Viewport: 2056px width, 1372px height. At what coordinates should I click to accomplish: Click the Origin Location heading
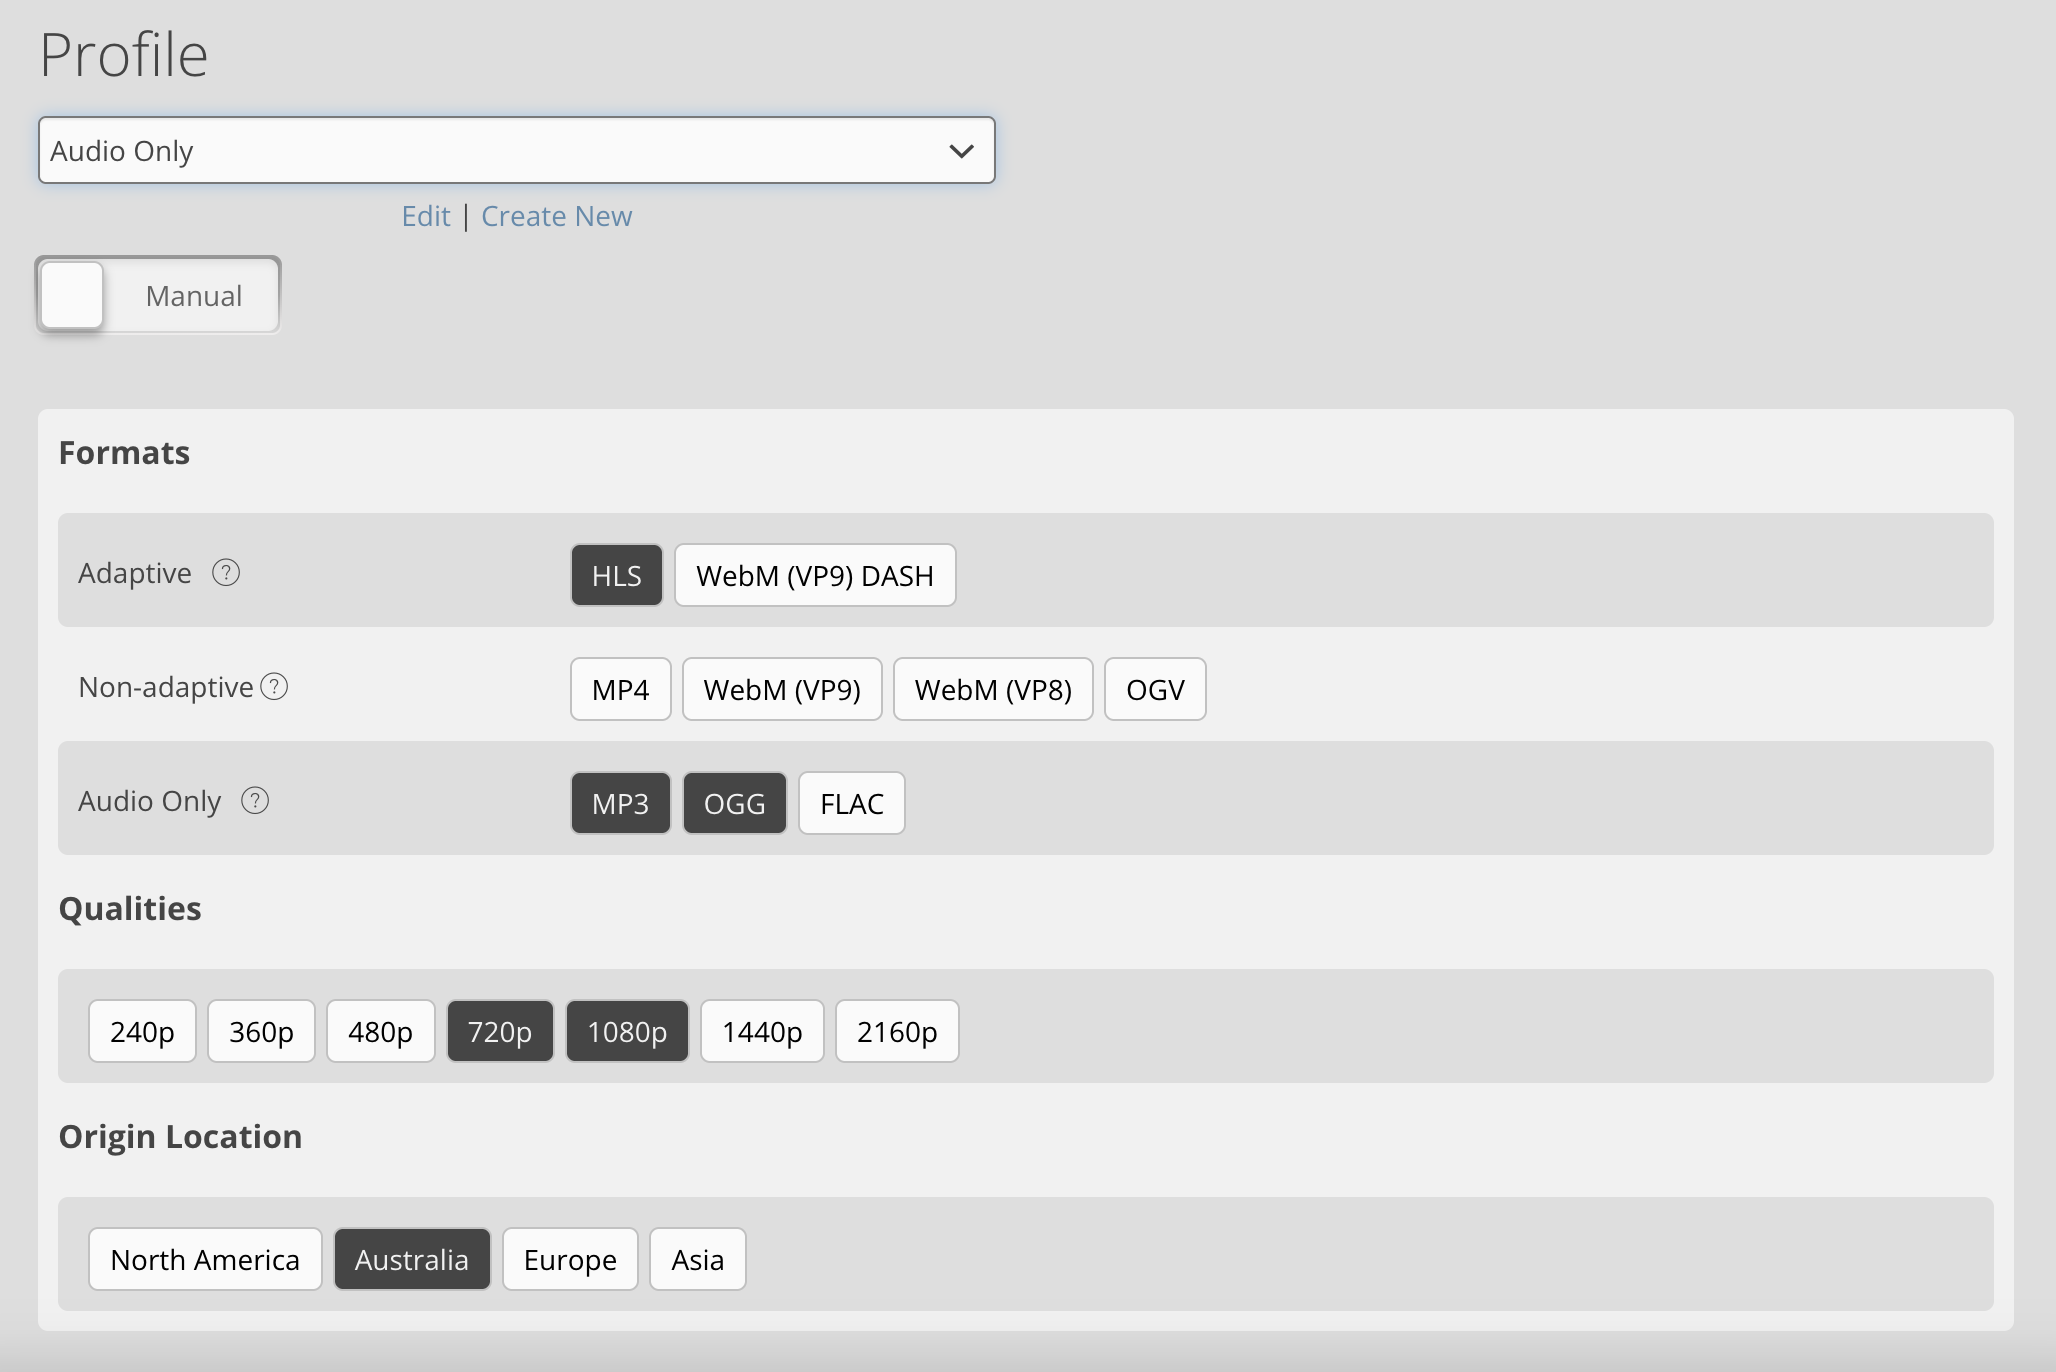pos(180,1137)
